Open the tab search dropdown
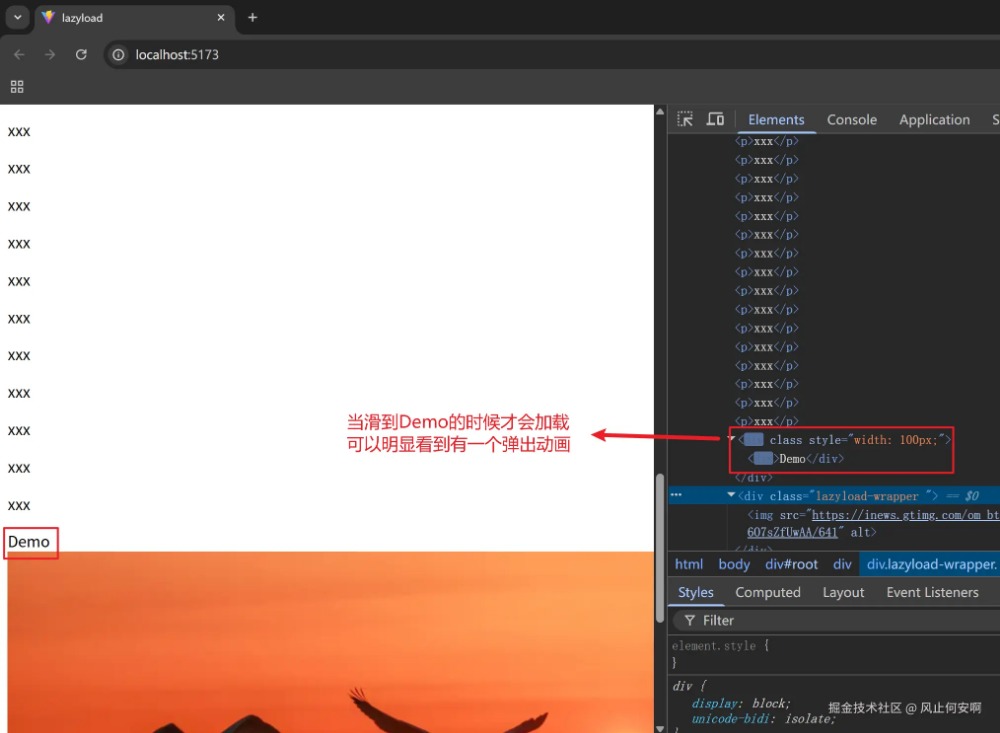Viewport: 1000px width, 733px height. coord(17,17)
